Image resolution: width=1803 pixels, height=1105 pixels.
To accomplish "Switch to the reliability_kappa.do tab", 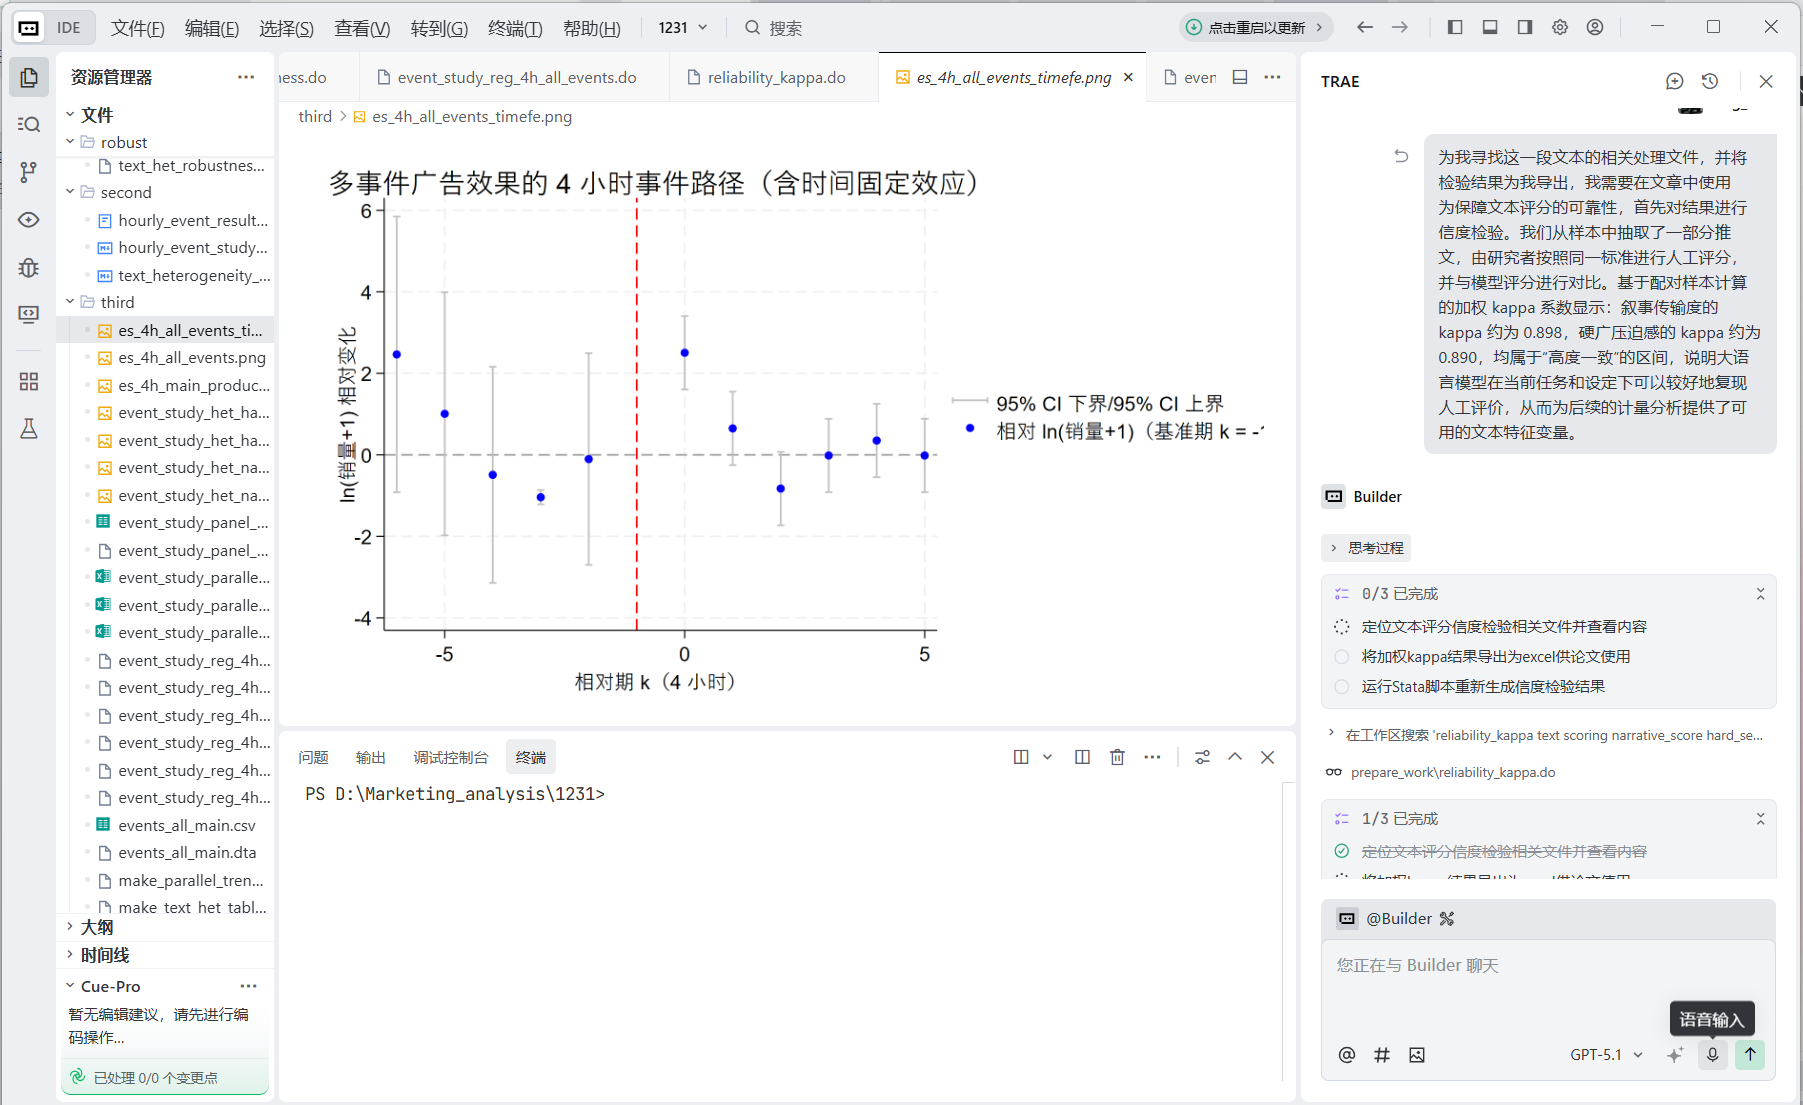I will (777, 76).
